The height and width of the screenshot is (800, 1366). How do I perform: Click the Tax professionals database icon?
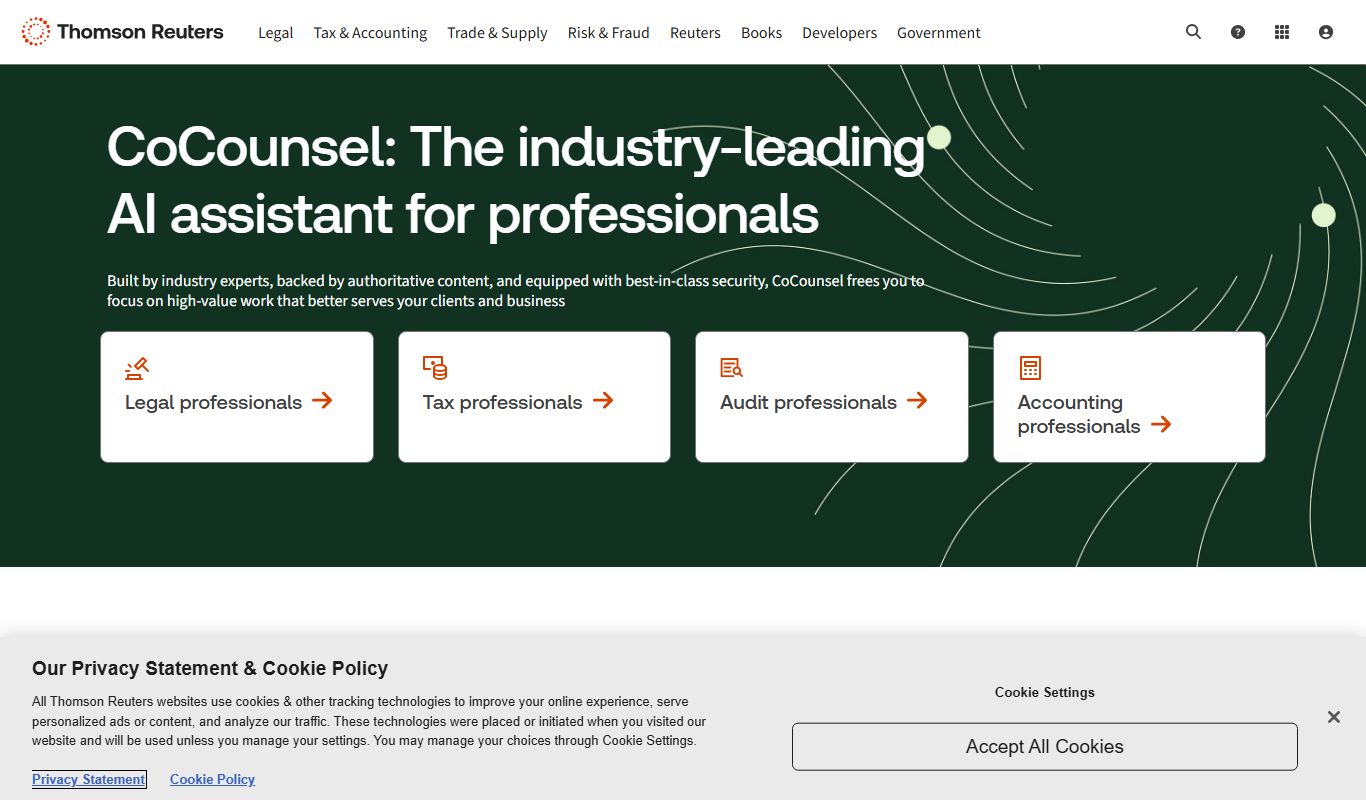point(435,368)
